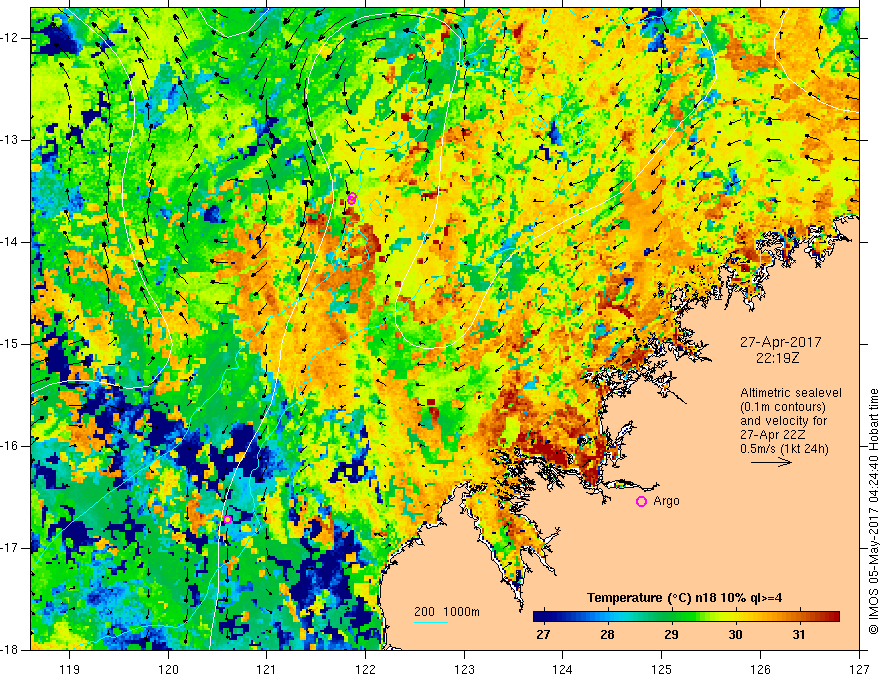The height and width of the screenshot is (680, 880).
Task: Click the longitude axis label '120'
Action: tap(168, 669)
